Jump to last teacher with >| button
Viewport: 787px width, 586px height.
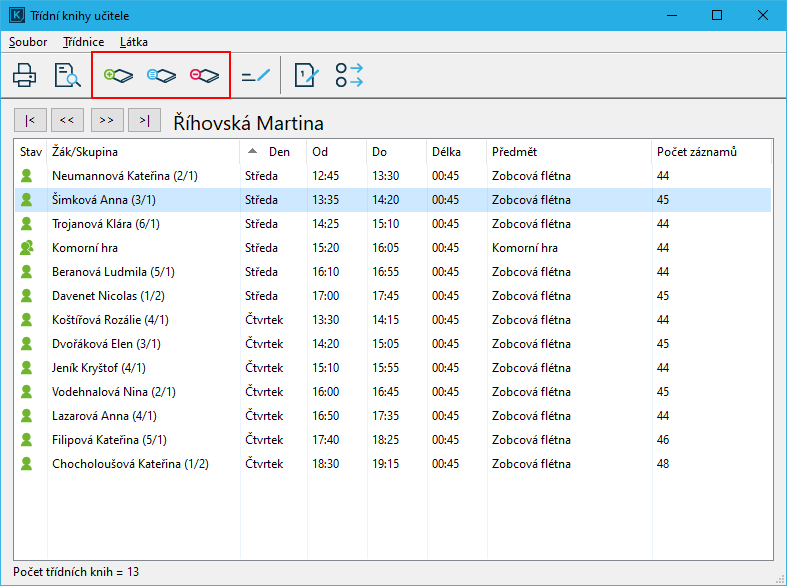pyautogui.click(x=146, y=120)
